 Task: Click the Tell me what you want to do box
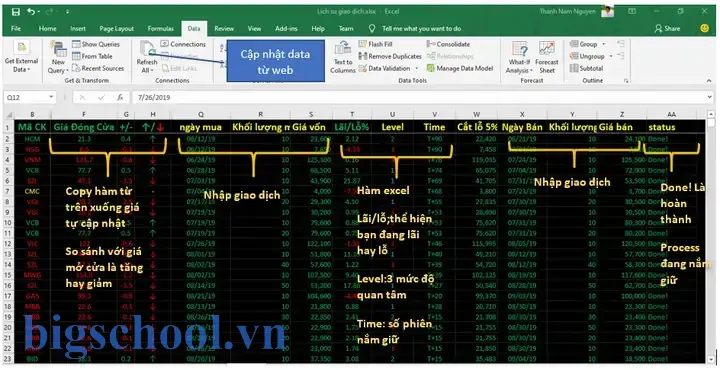coord(422,28)
